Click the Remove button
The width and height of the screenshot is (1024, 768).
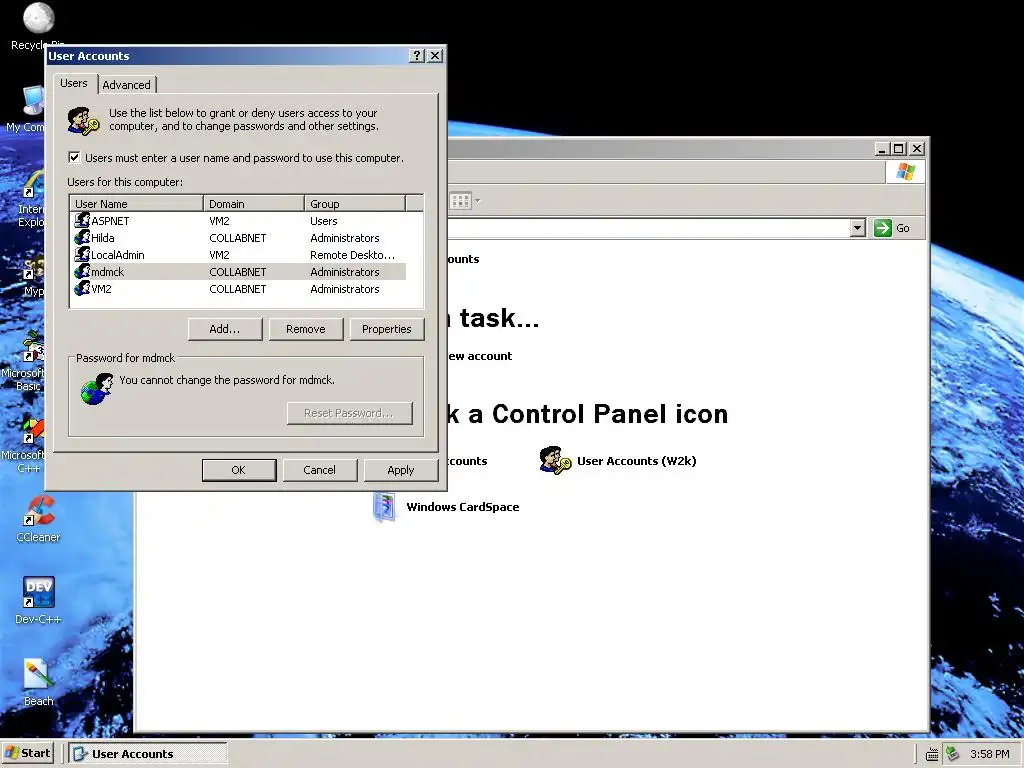tap(306, 329)
